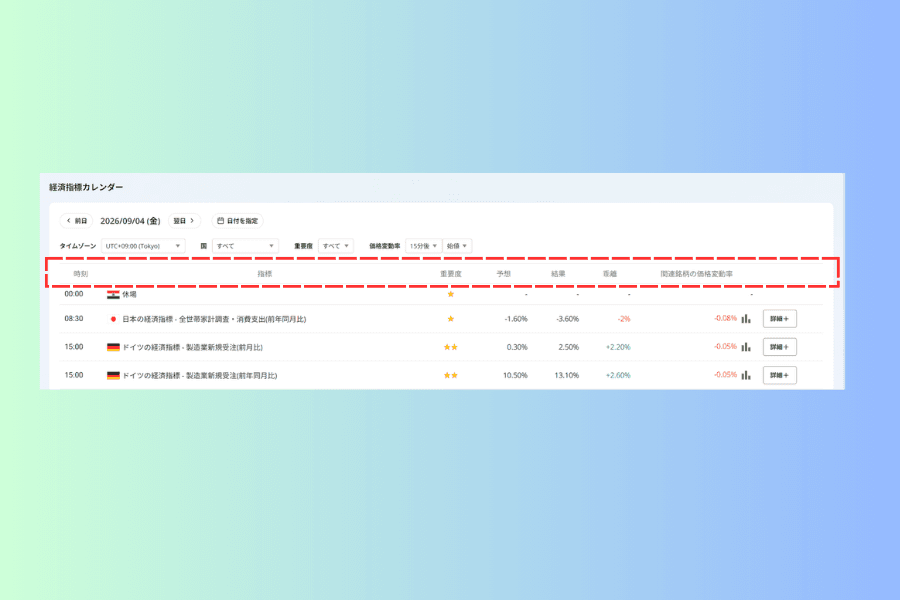Click the result value 2.50%
This screenshot has height=600, width=900.
(568, 347)
